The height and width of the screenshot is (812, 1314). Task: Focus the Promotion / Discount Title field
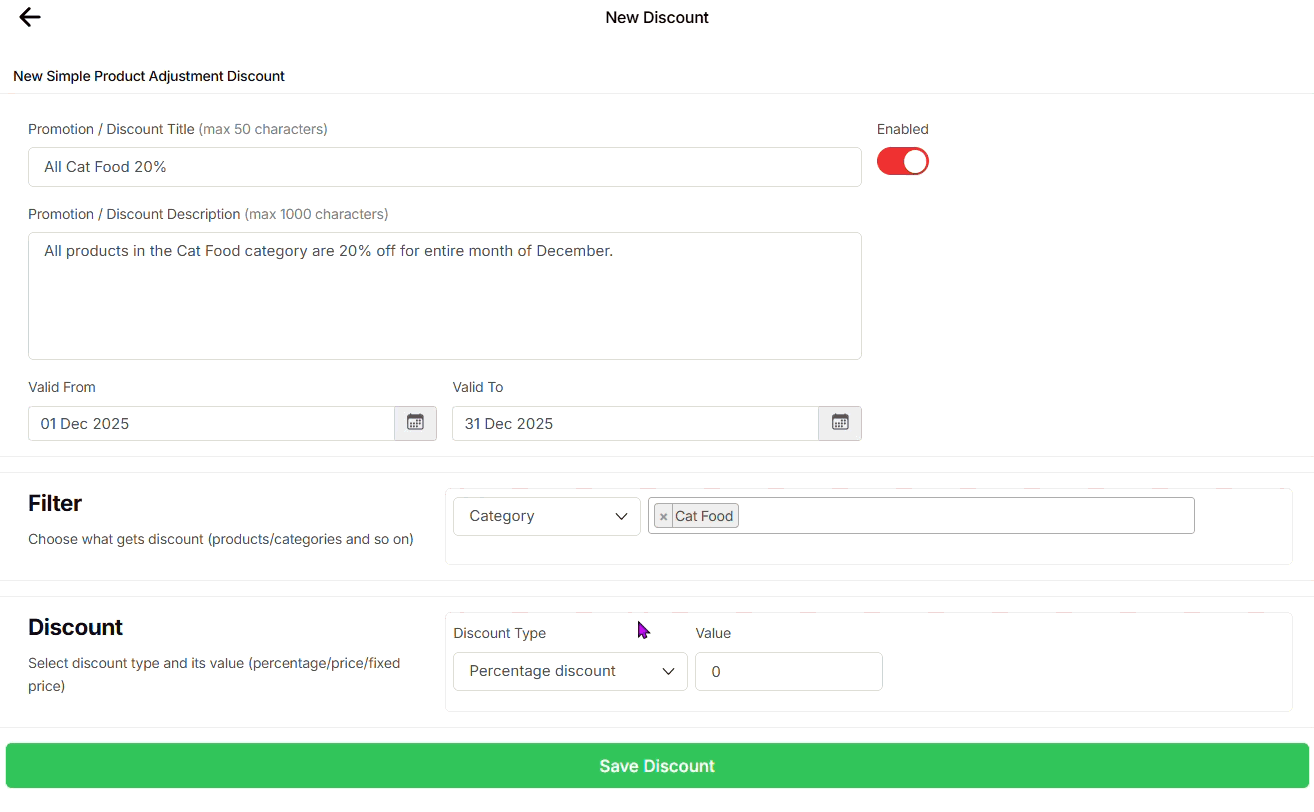tap(444, 167)
